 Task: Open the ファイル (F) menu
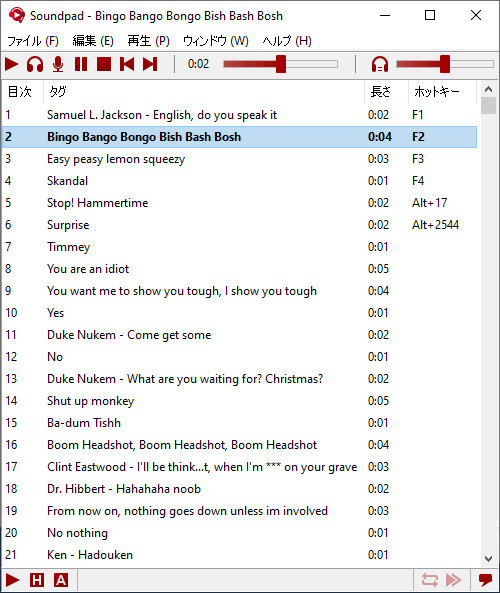33,41
